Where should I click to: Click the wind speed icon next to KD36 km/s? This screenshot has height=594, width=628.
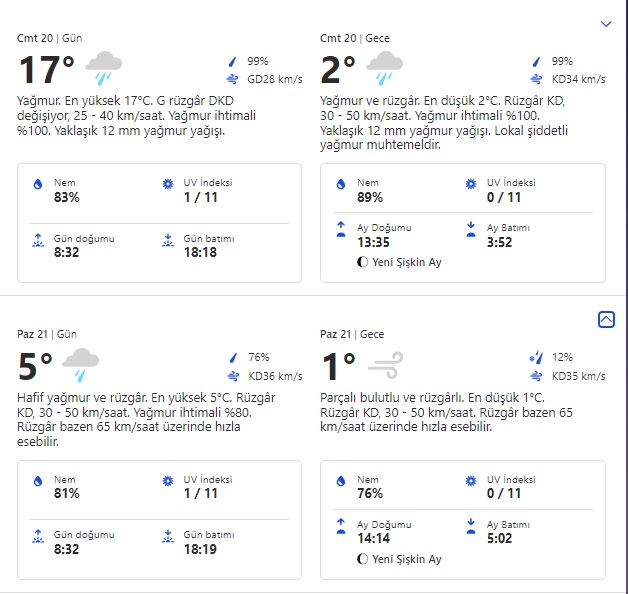click(x=232, y=377)
